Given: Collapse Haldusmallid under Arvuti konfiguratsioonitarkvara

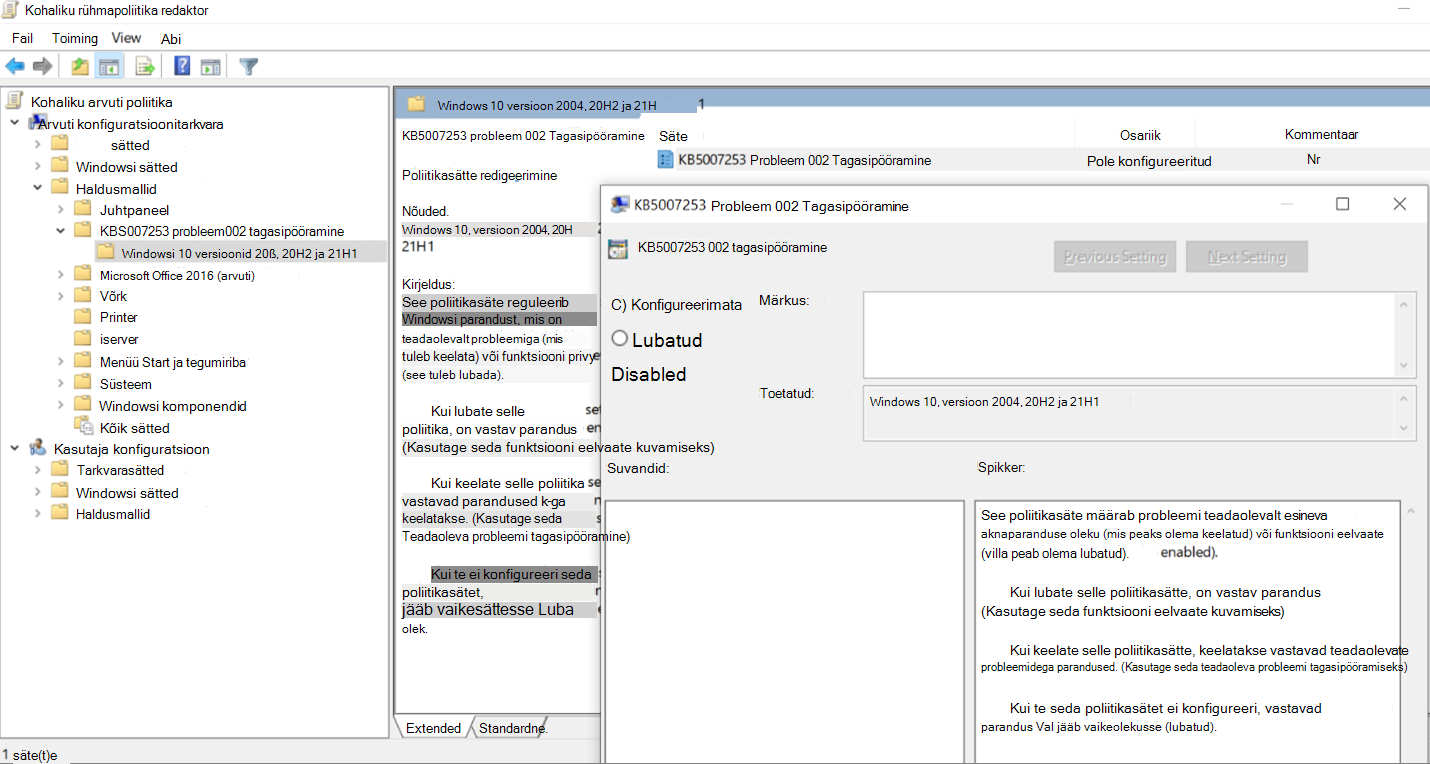Looking at the screenshot, I should click(x=38, y=187).
